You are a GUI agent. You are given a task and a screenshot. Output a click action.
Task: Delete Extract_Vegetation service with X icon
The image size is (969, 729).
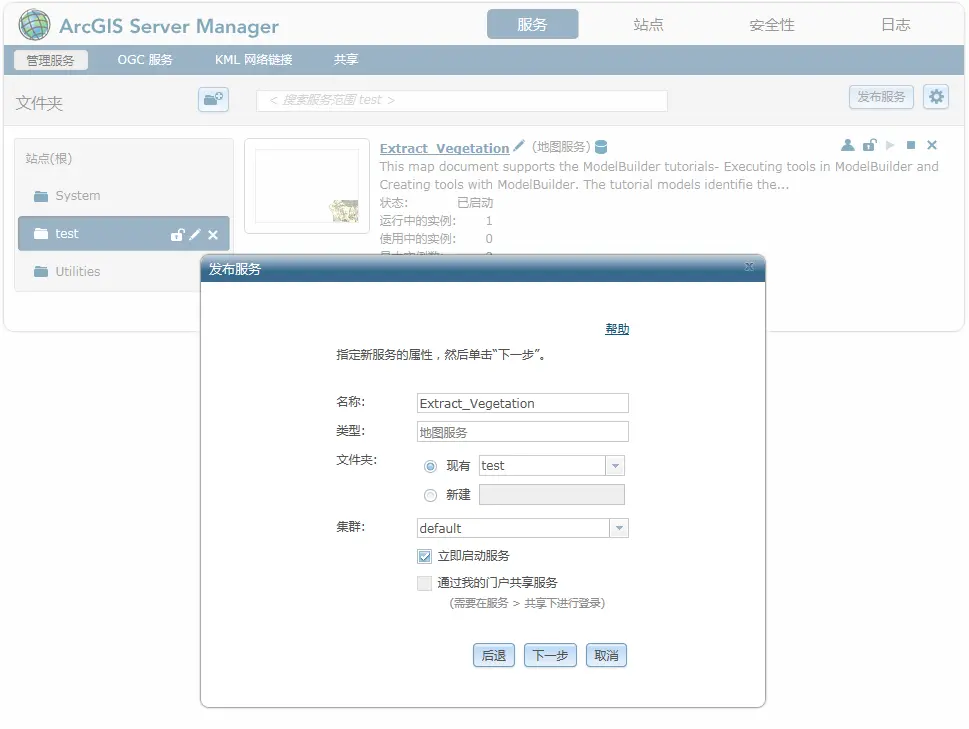[932, 145]
